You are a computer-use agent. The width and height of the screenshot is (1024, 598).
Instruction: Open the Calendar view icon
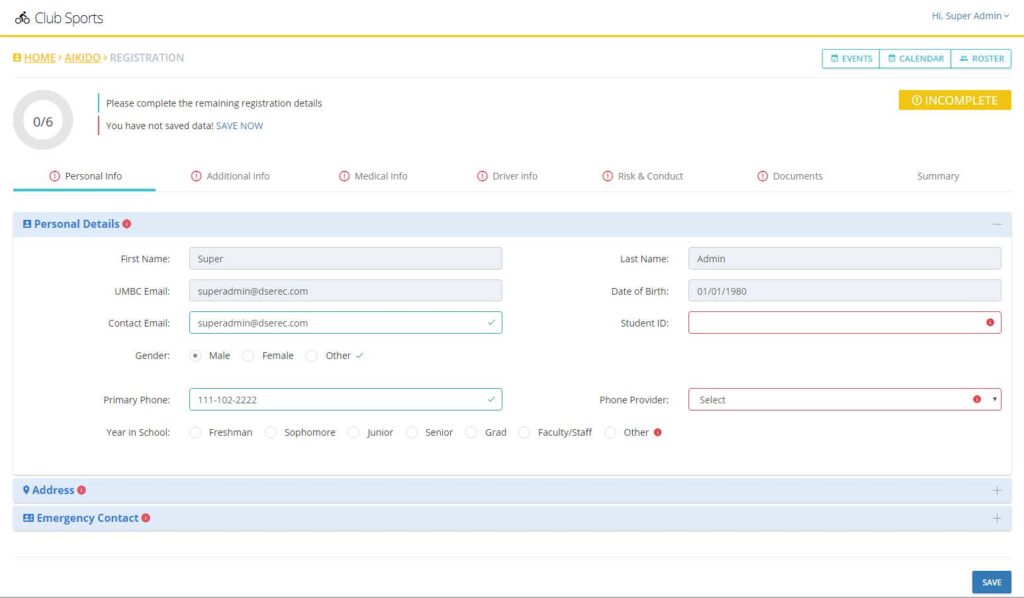[x=894, y=59]
